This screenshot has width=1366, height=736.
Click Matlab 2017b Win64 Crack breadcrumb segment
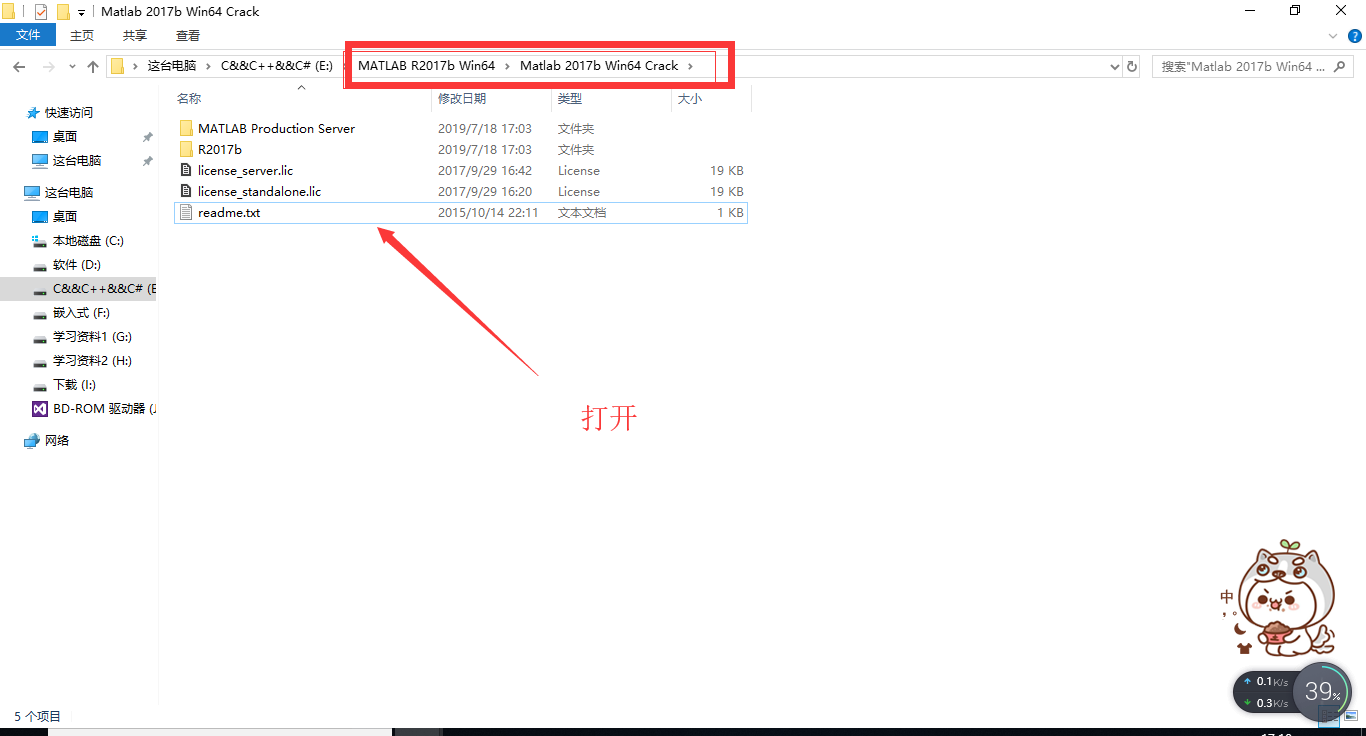tap(599, 66)
